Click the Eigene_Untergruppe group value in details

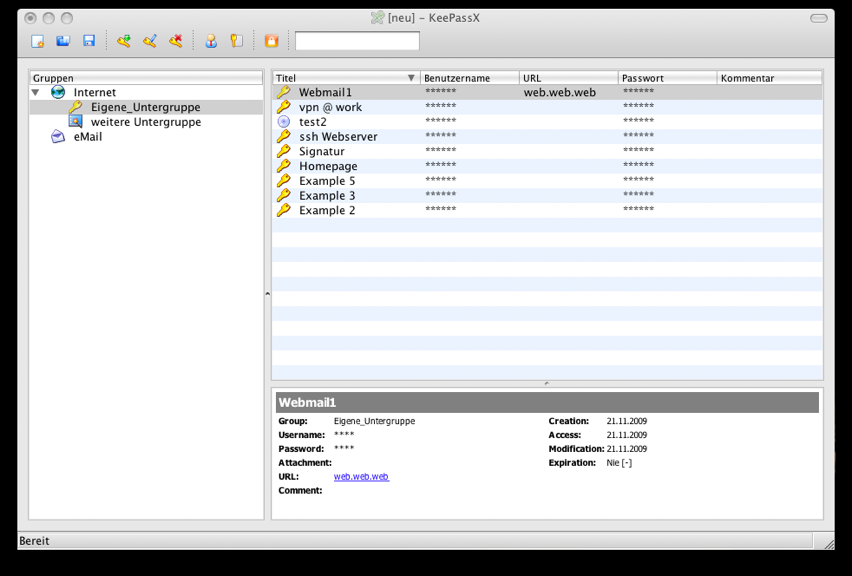pos(374,421)
